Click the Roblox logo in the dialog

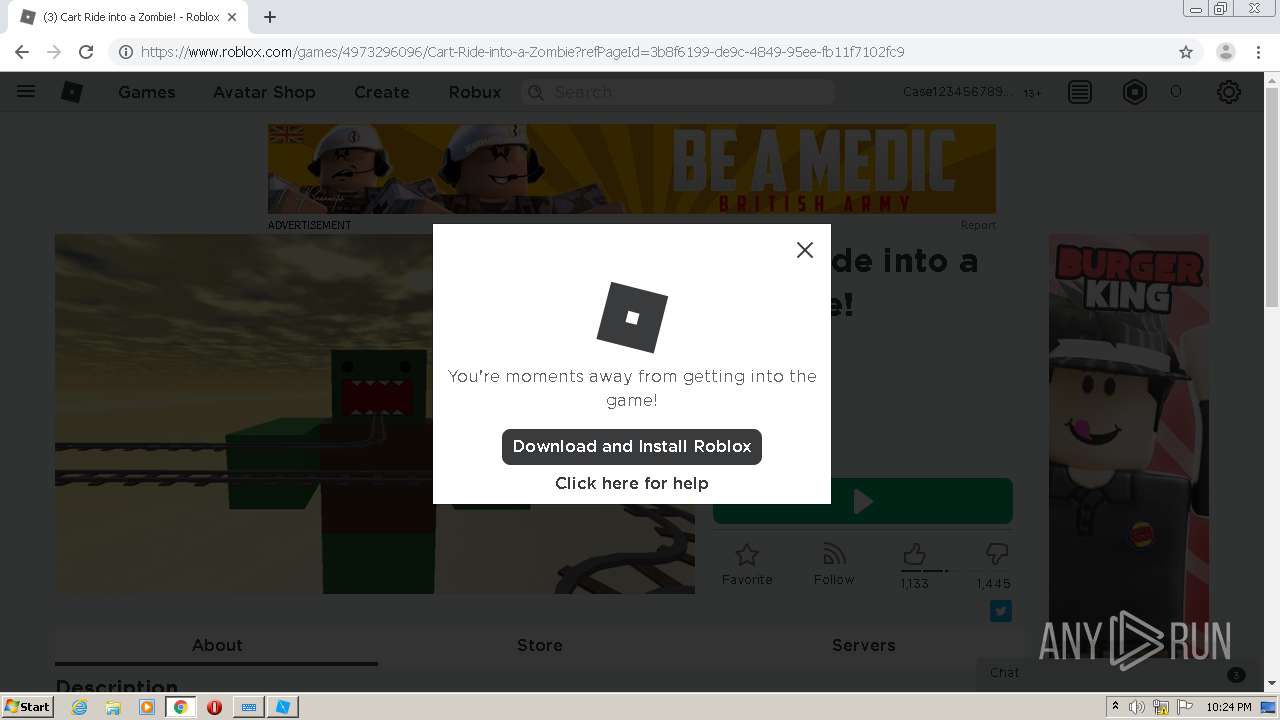point(632,317)
